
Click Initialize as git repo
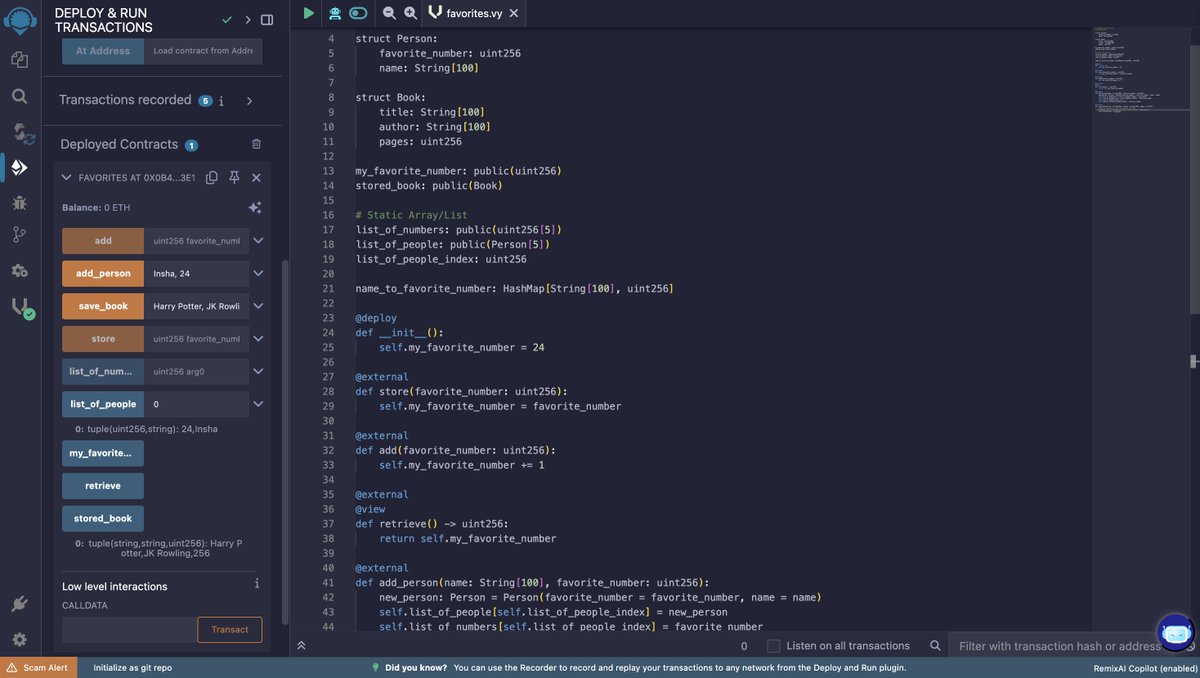pyautogui.click(x=133, y=667)
